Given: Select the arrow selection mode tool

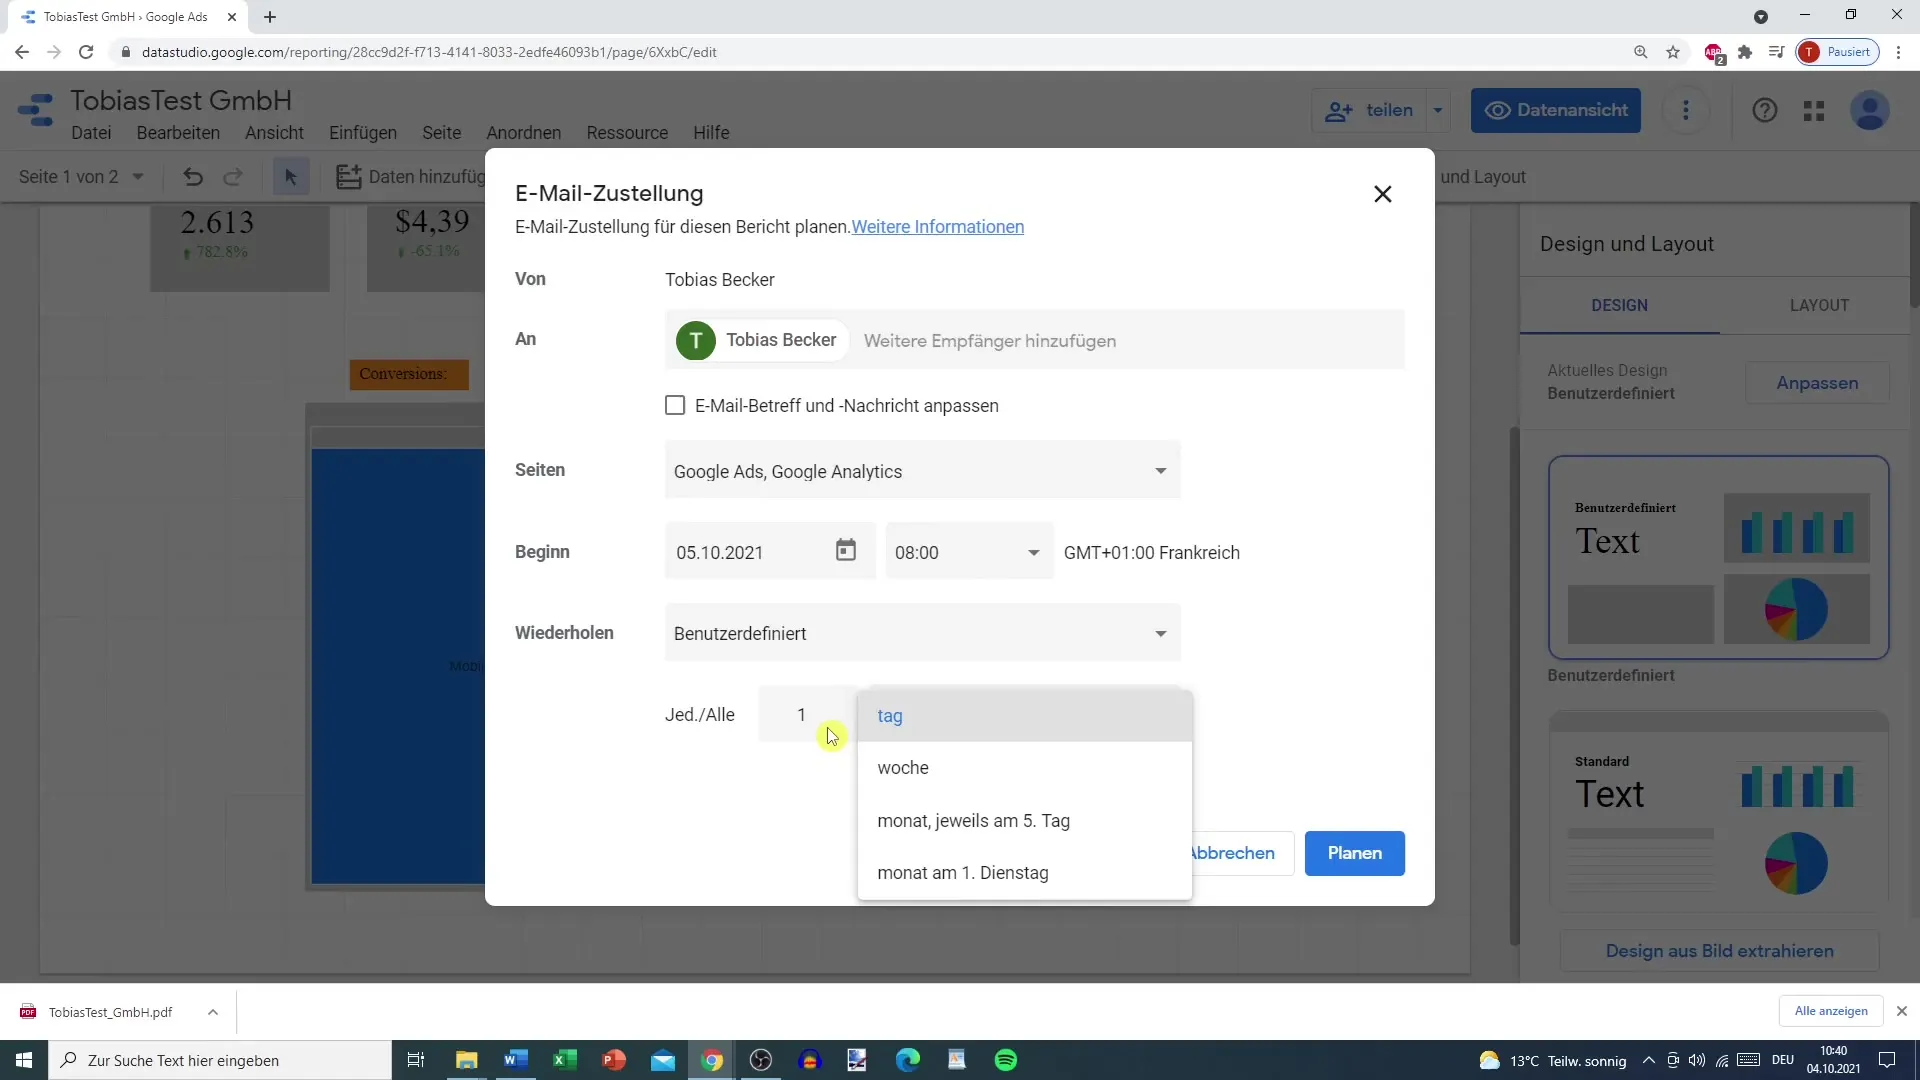Looking at the screenshot, I should [x=291, y=177].
